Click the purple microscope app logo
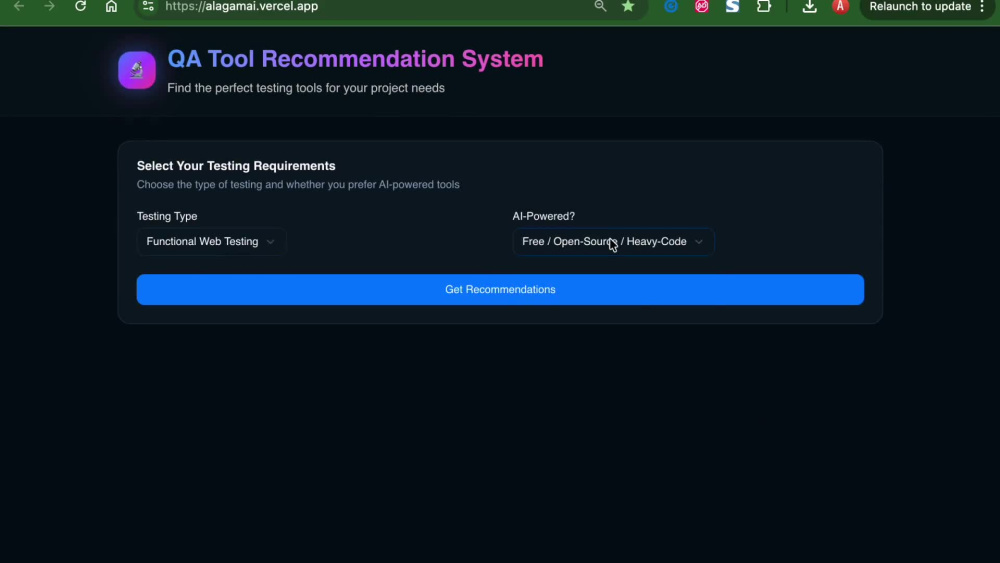The width and height of the screenshot is (1000, 563). [136, 70]
